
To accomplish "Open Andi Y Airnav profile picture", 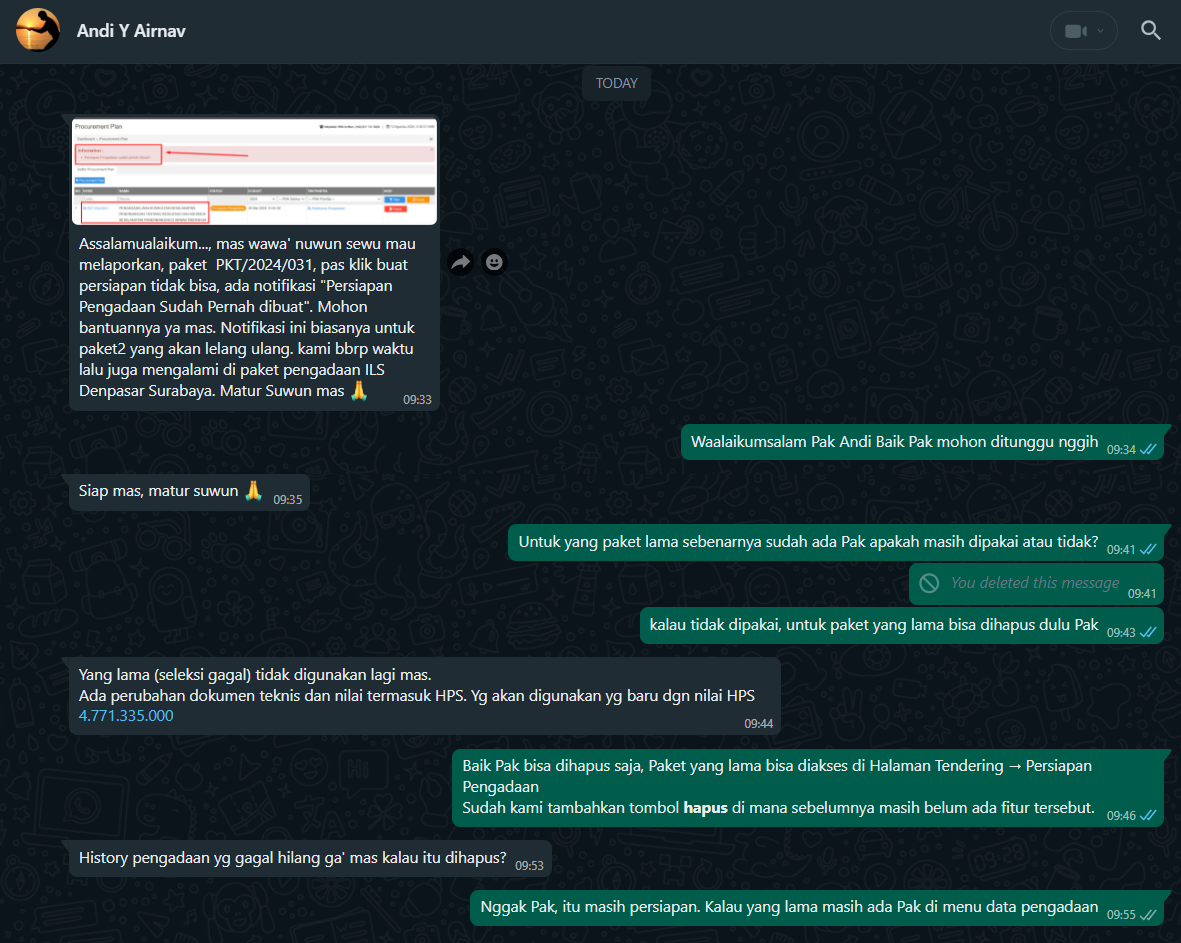I will tap(38, 30).
